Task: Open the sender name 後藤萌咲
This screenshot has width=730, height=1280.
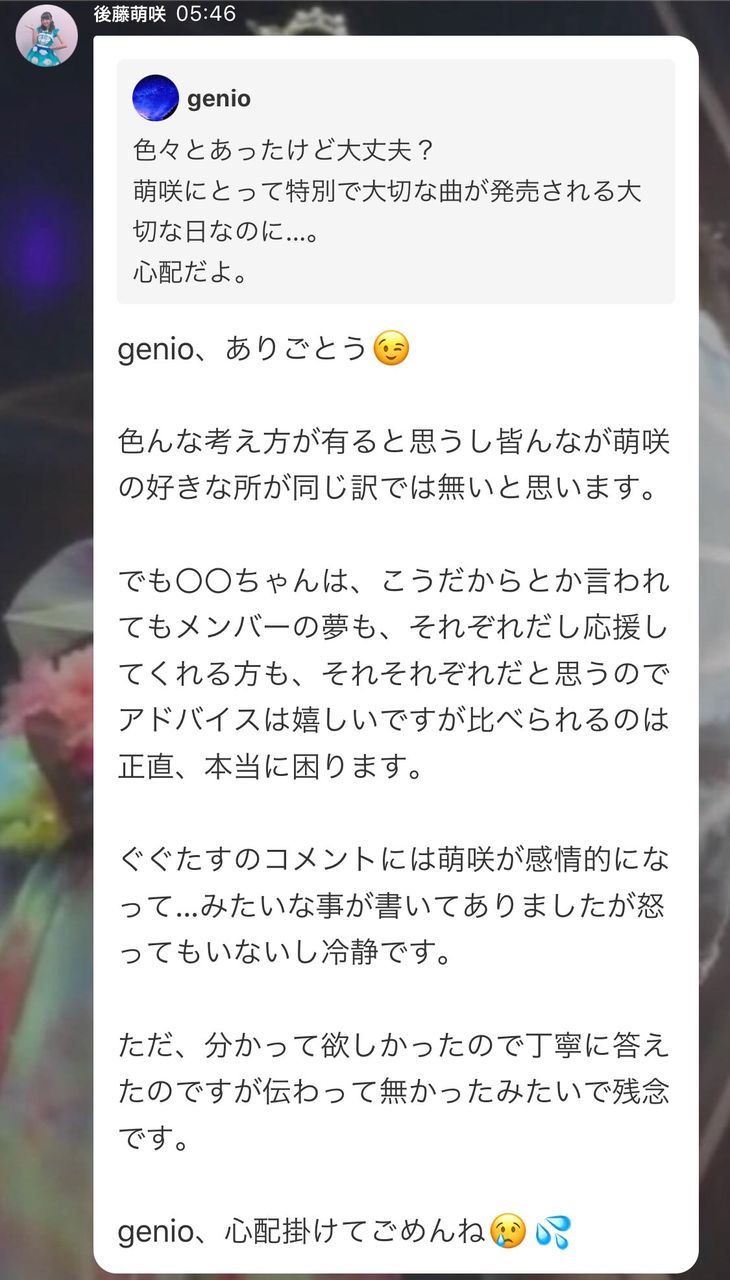Action: [130, 14]
